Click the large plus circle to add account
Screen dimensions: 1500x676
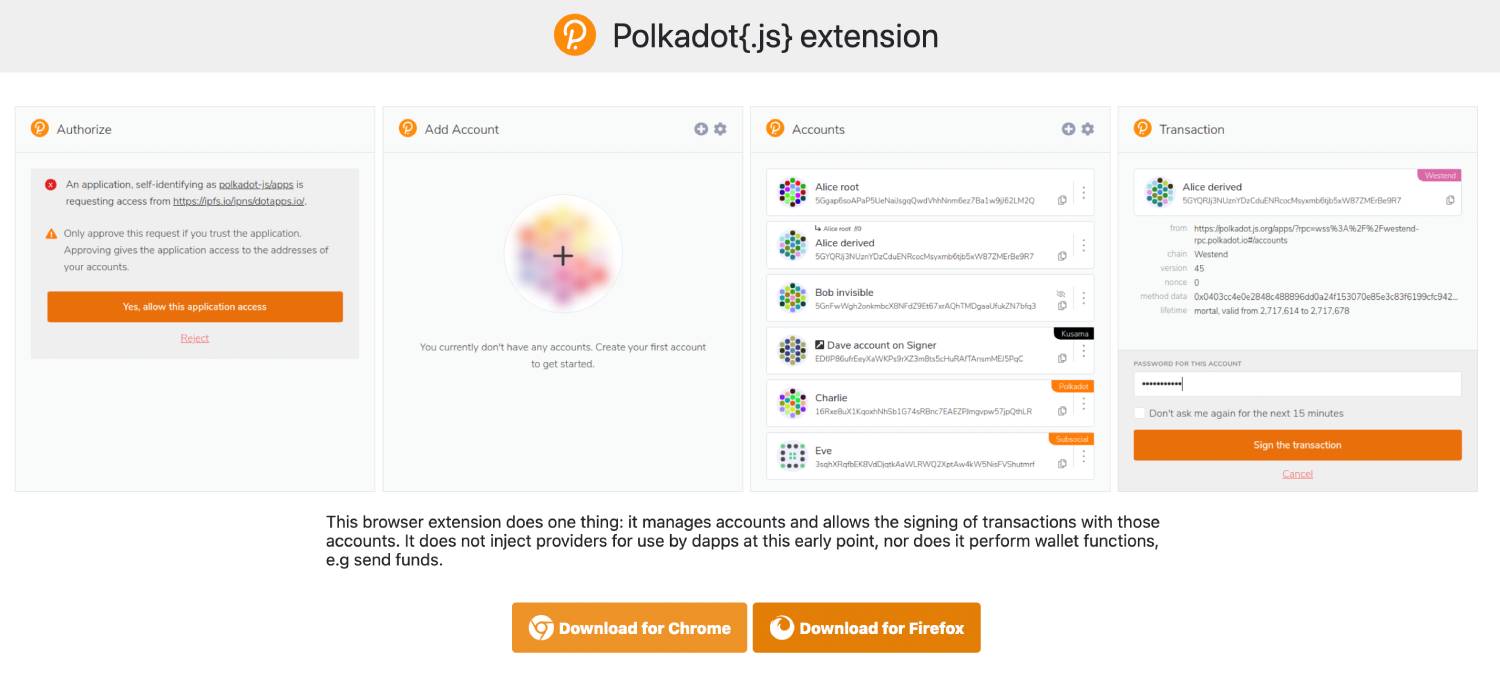pyautogui.click(x=563, y=256)
